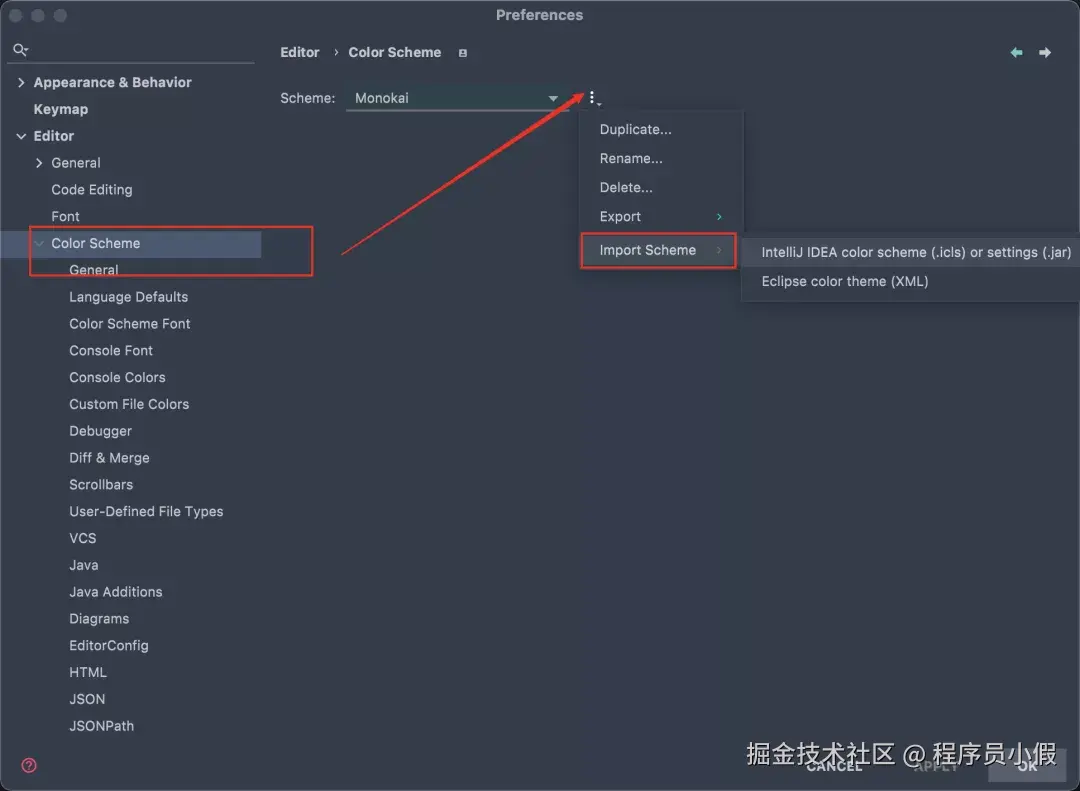Select Console Colors in the sidebar
The image size is (1080, 791).
(117, 377)
